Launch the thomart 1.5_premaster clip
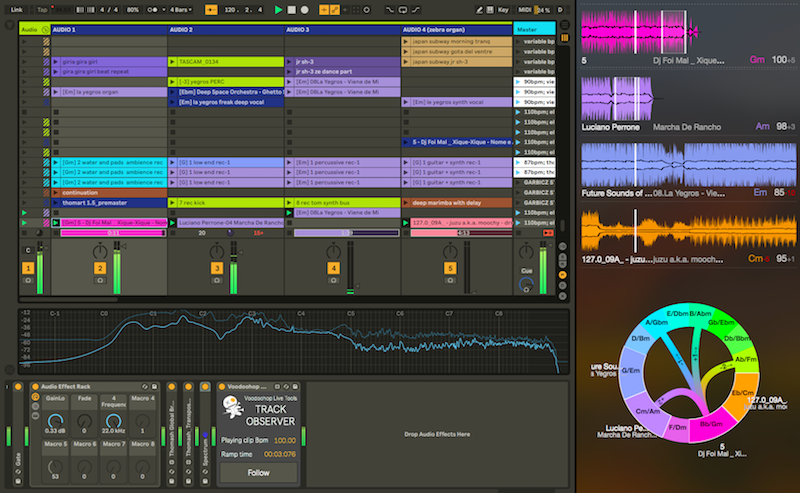 point(56,203)
